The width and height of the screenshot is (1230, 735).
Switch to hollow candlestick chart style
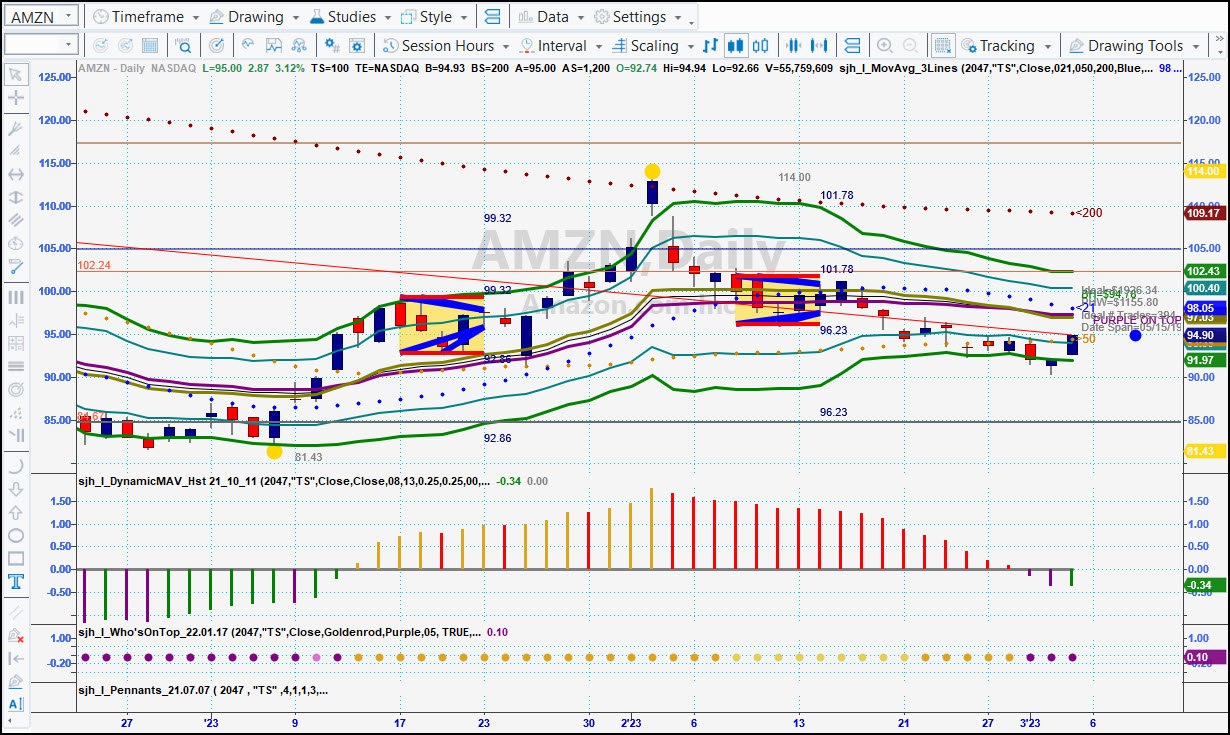pos(762,46)
